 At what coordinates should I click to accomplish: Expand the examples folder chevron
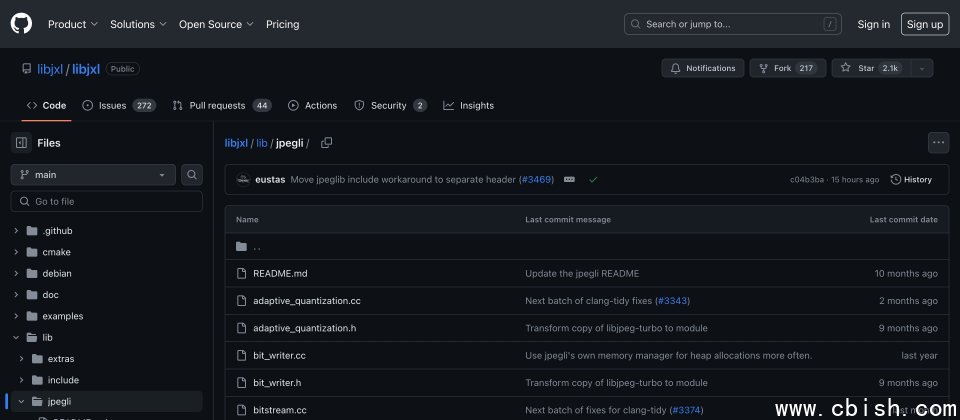pyautogui.click(x=17, y=317)
